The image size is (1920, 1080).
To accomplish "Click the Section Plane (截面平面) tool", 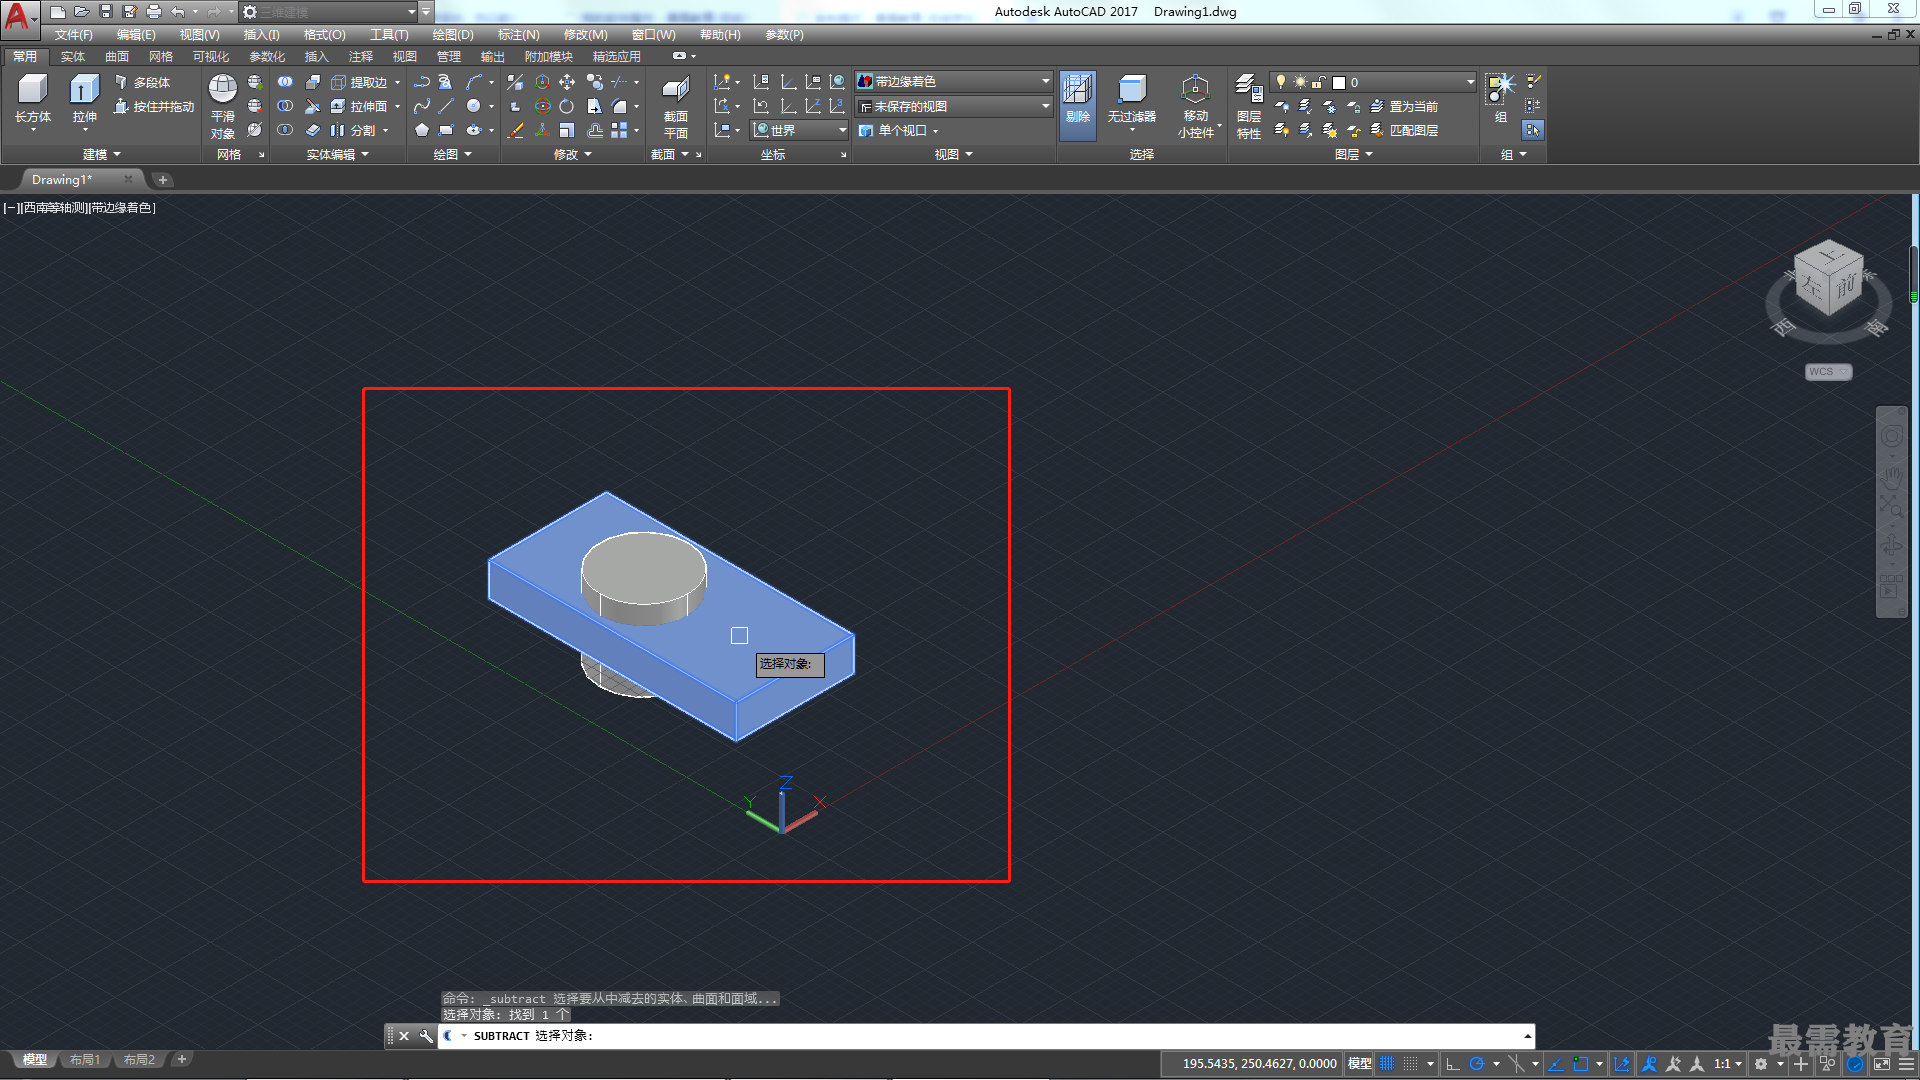I will pyautogui.click(x=676, y=106).
